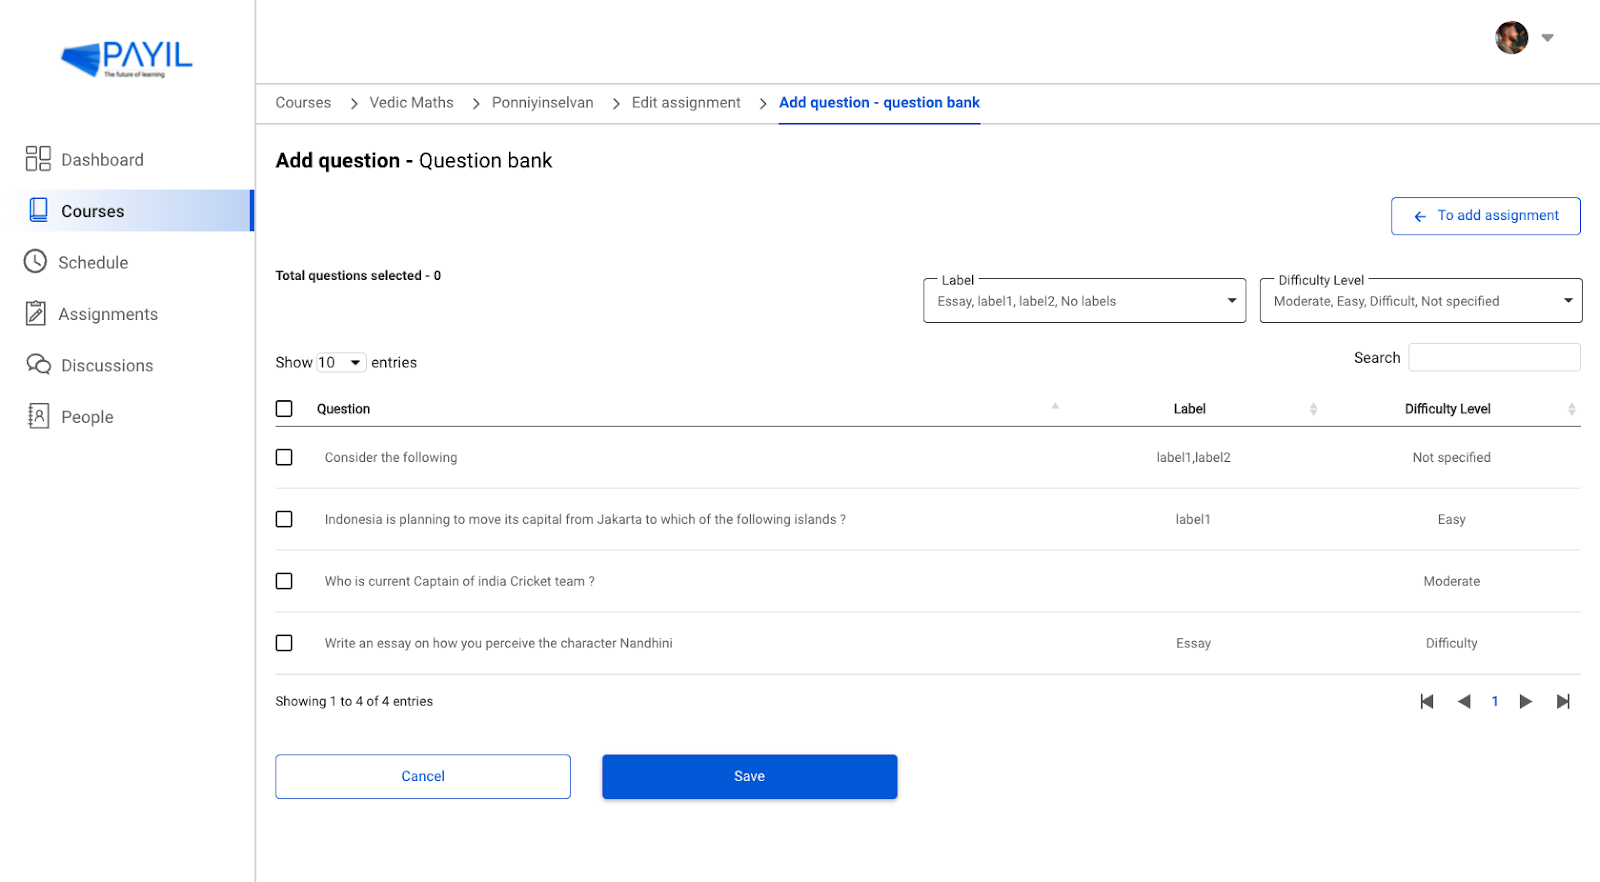Click the 'label1' cell in Indonesia row
The image size is (1600, 882).
(1193, 519)
